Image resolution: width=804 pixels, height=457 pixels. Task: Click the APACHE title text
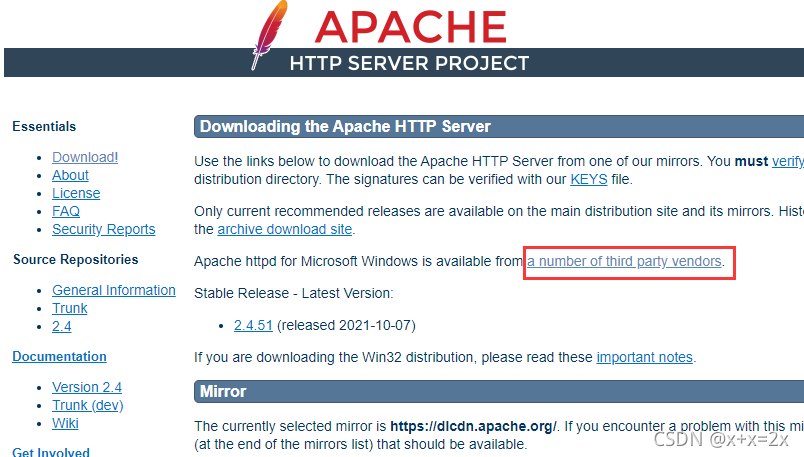(411, 27)
